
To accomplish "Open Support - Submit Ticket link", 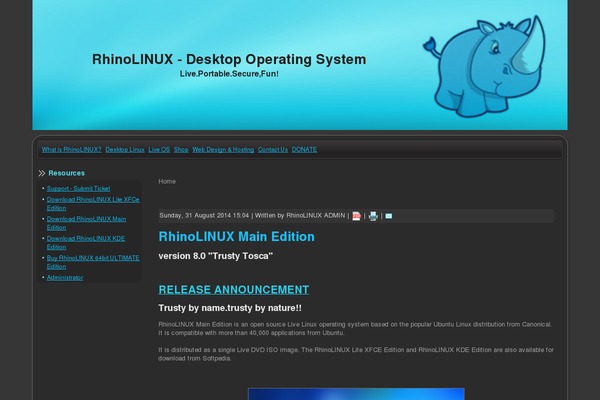I will pos(78,189).
